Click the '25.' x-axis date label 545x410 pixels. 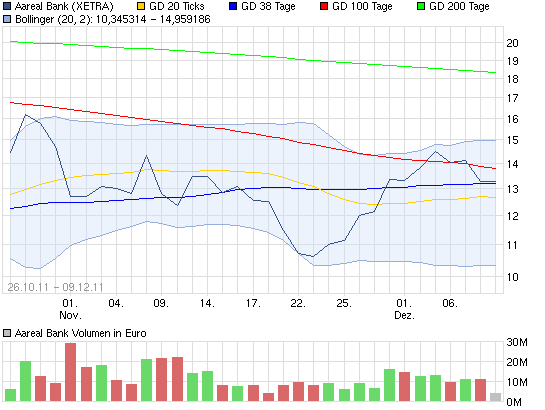click(x=344, y=303)
